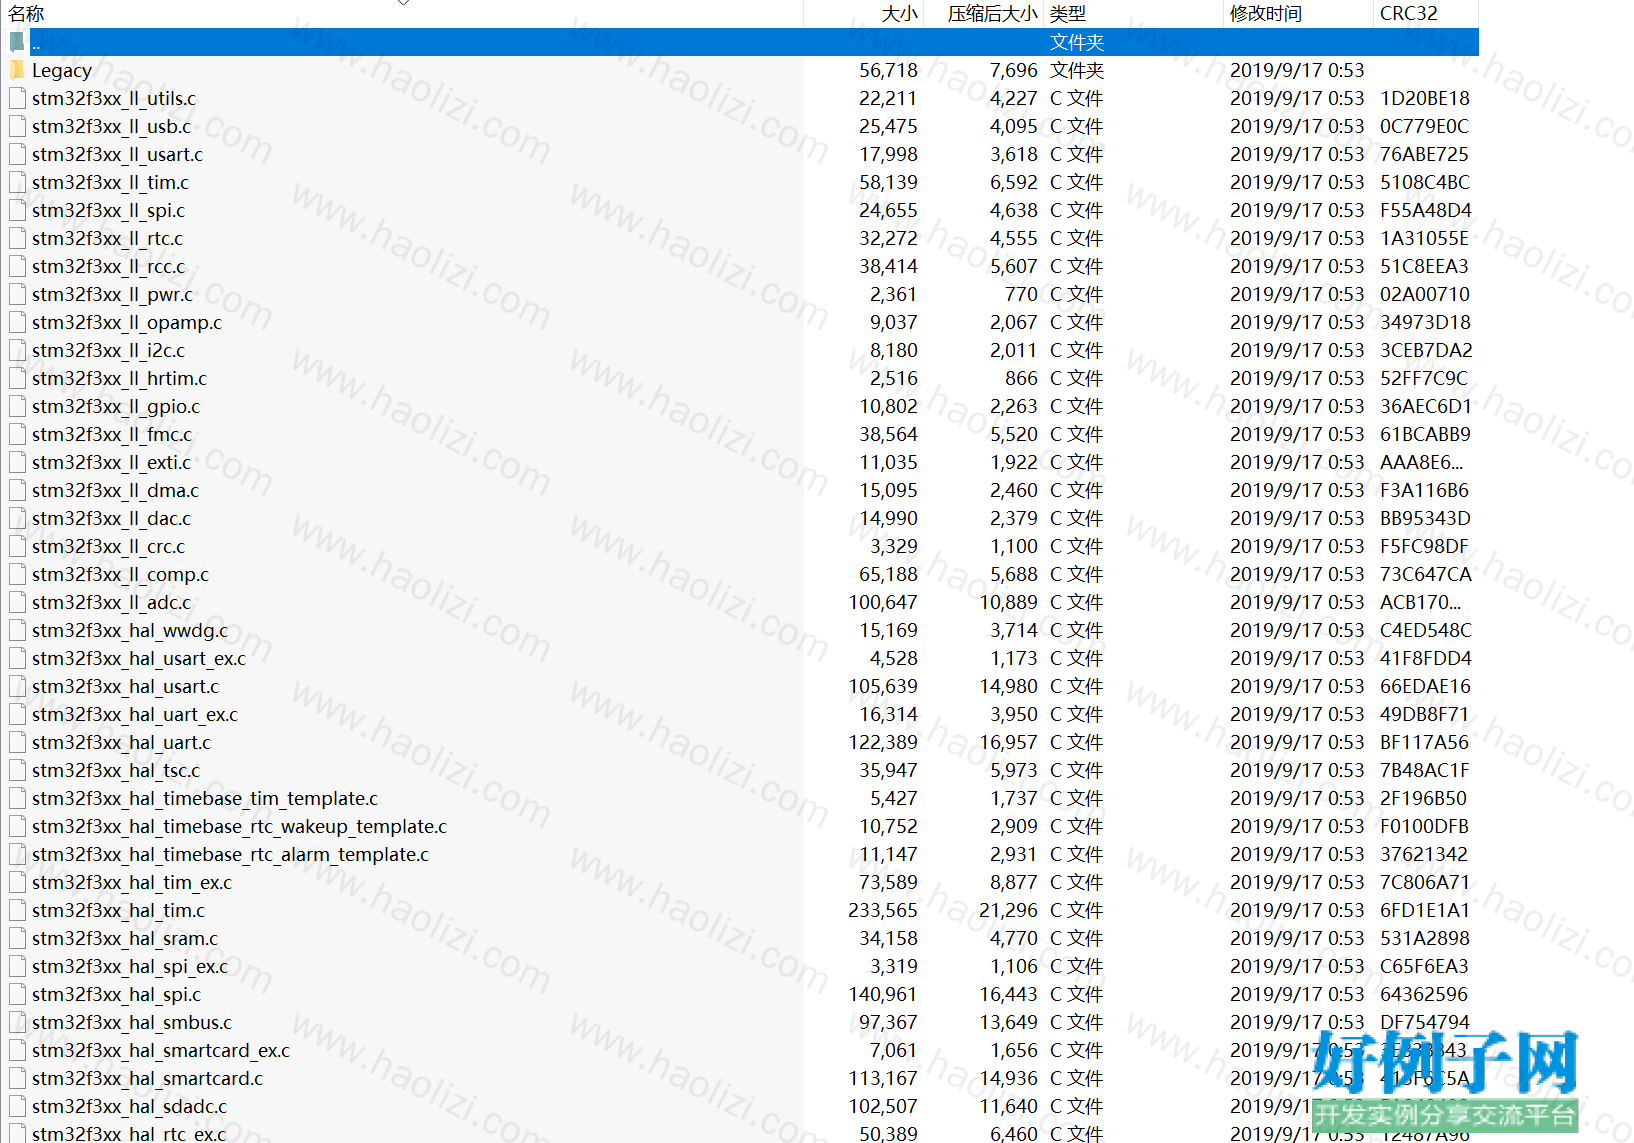The width and height of the screenshot is (1634, 1143).
Task: Click file icon for stm32f3xx_ll_dac.c
Action: [17, 518]
